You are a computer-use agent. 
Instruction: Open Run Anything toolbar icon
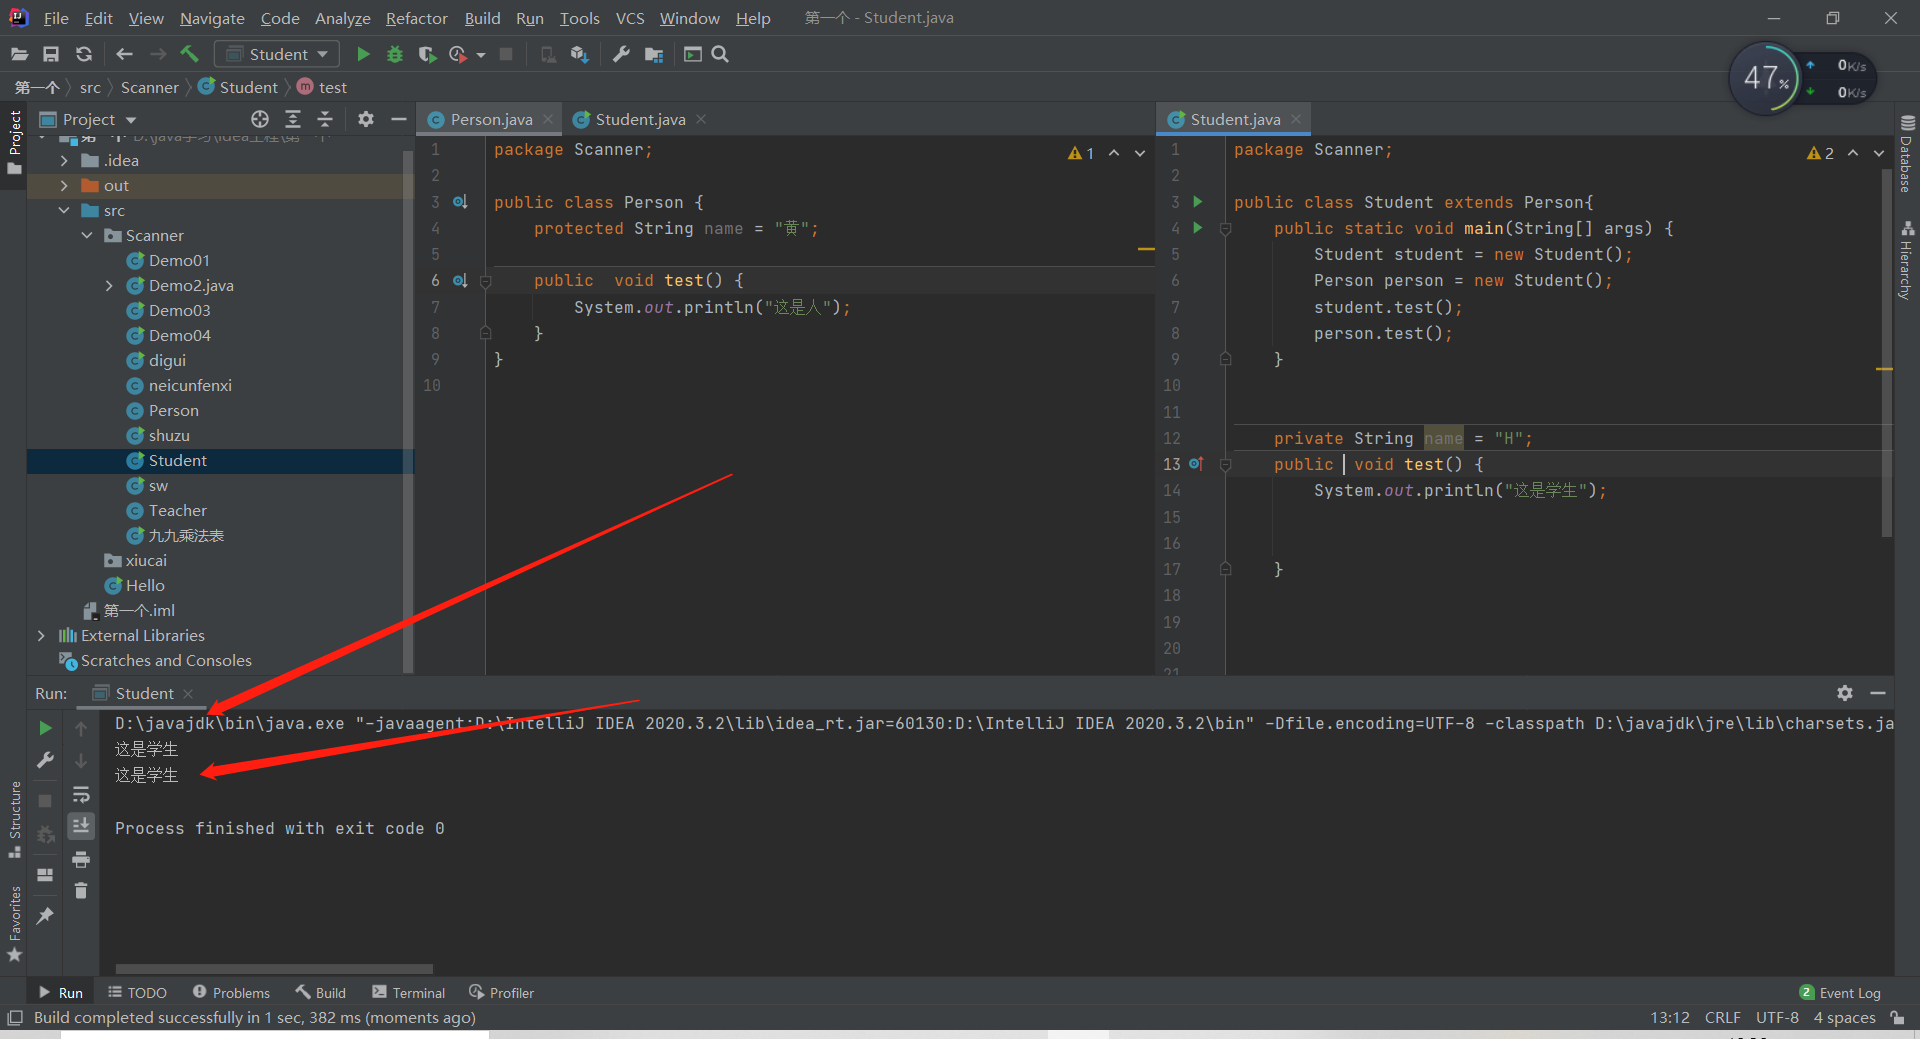pos(692,54)
